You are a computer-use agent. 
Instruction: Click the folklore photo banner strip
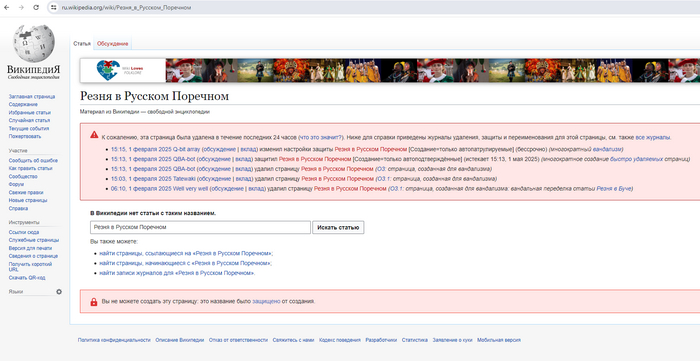(x=433, y=71)
